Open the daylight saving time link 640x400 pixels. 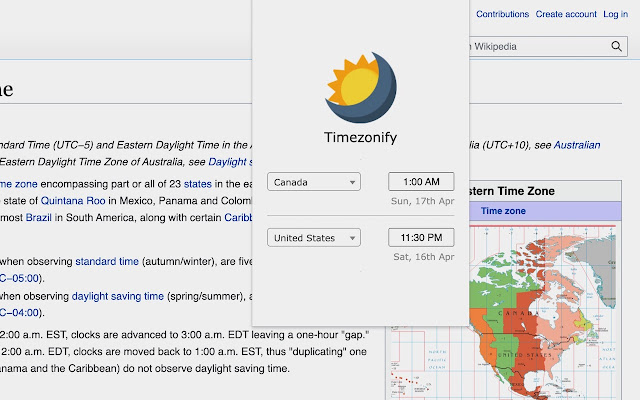pos(118,296)
